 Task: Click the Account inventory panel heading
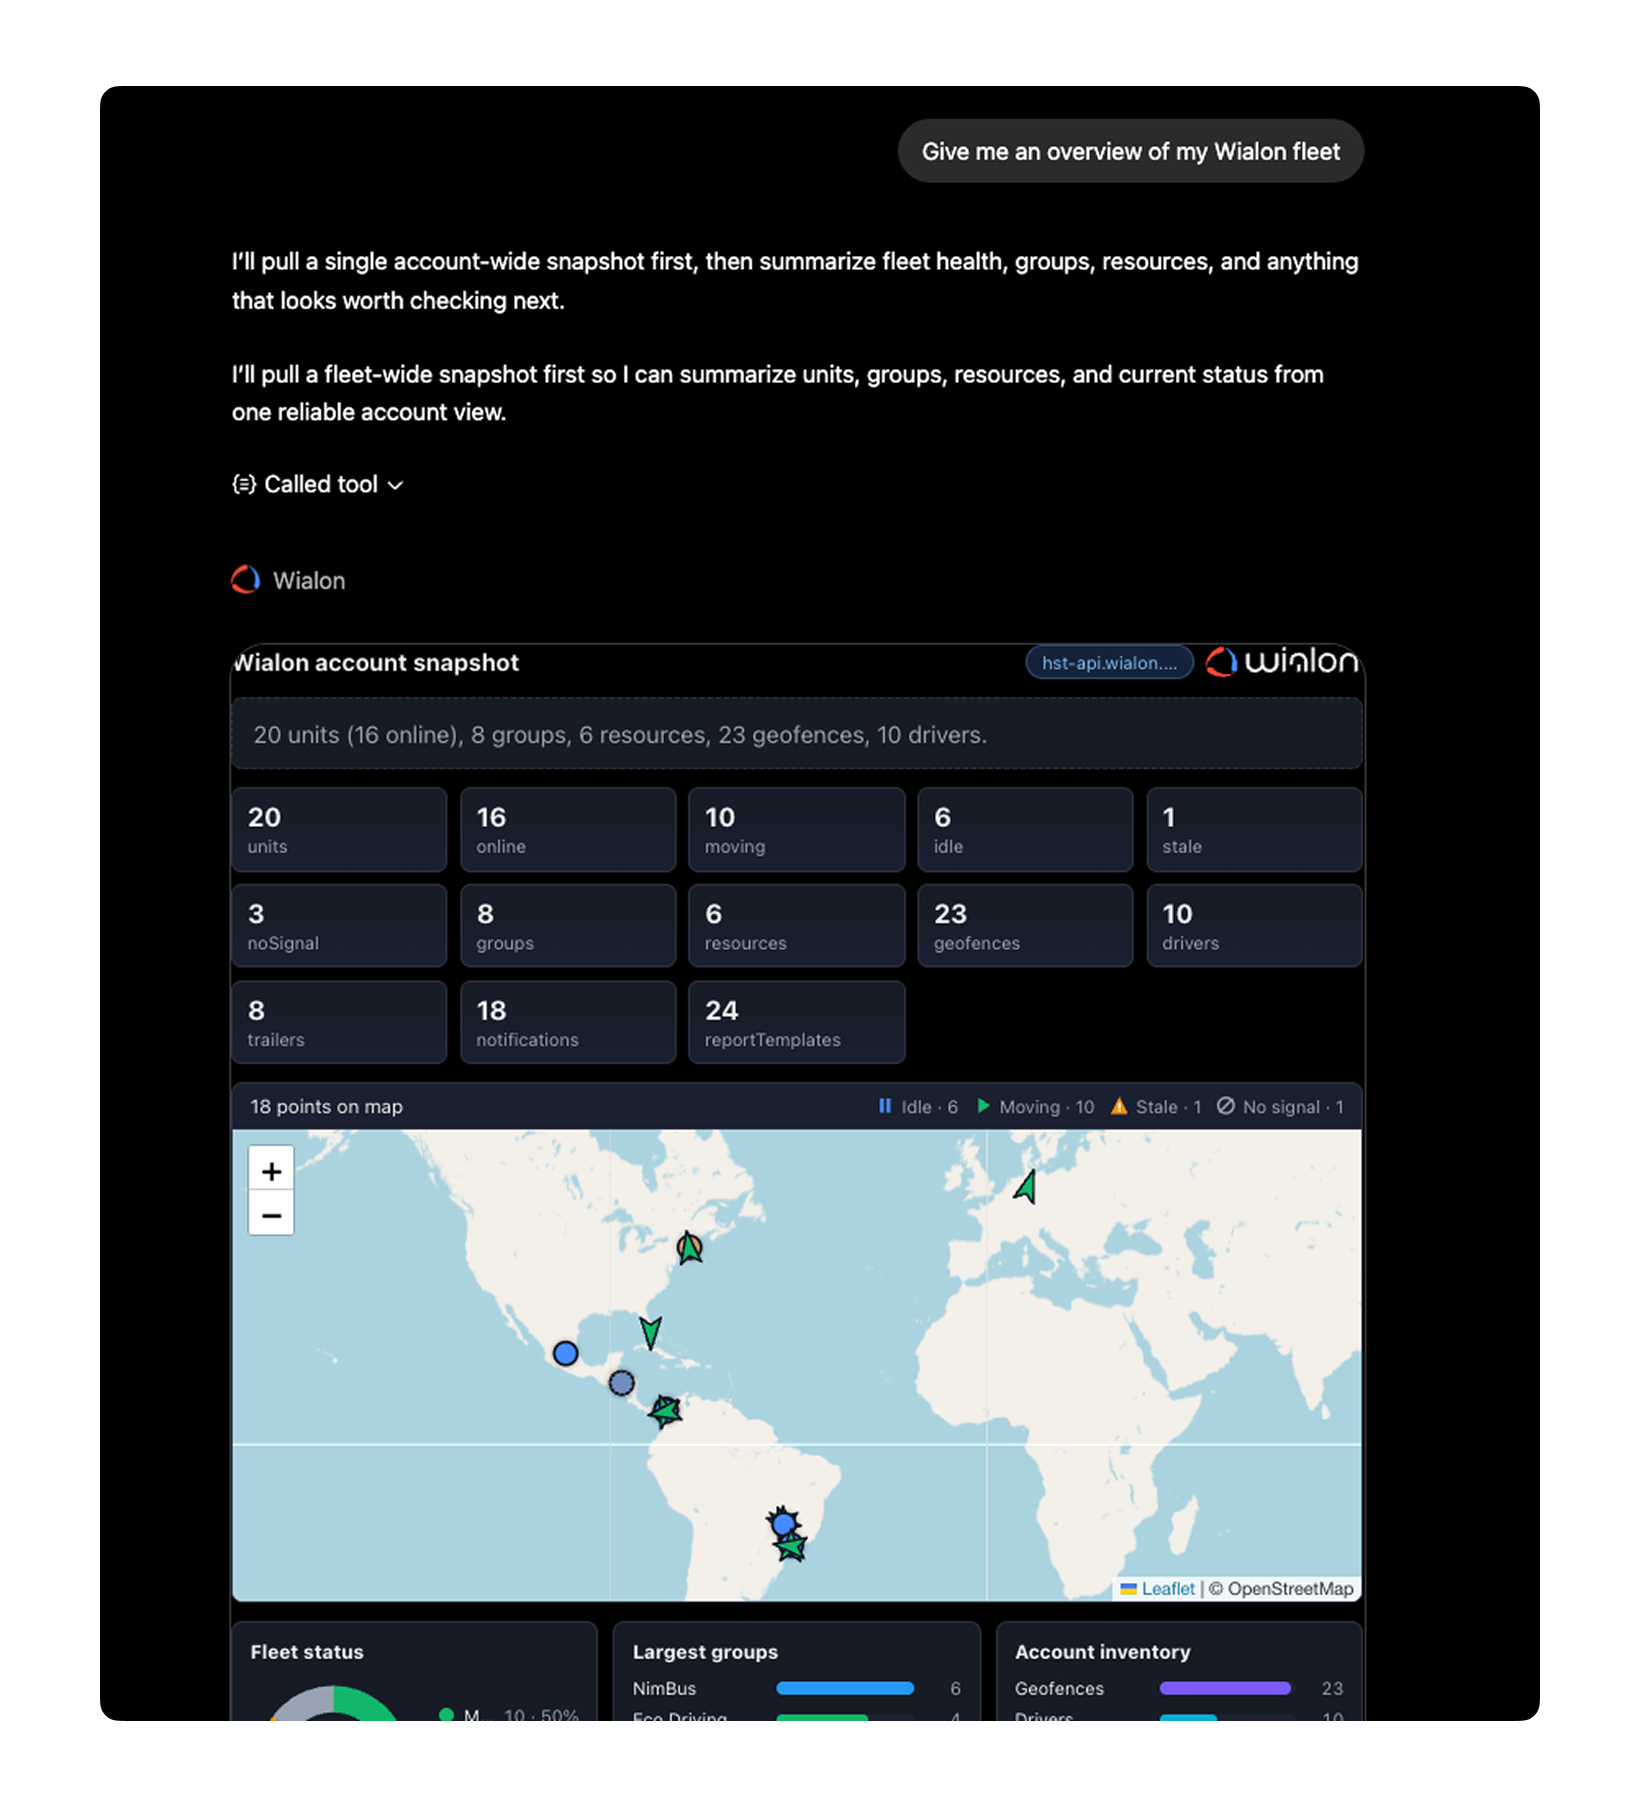pos(1103,1652)
